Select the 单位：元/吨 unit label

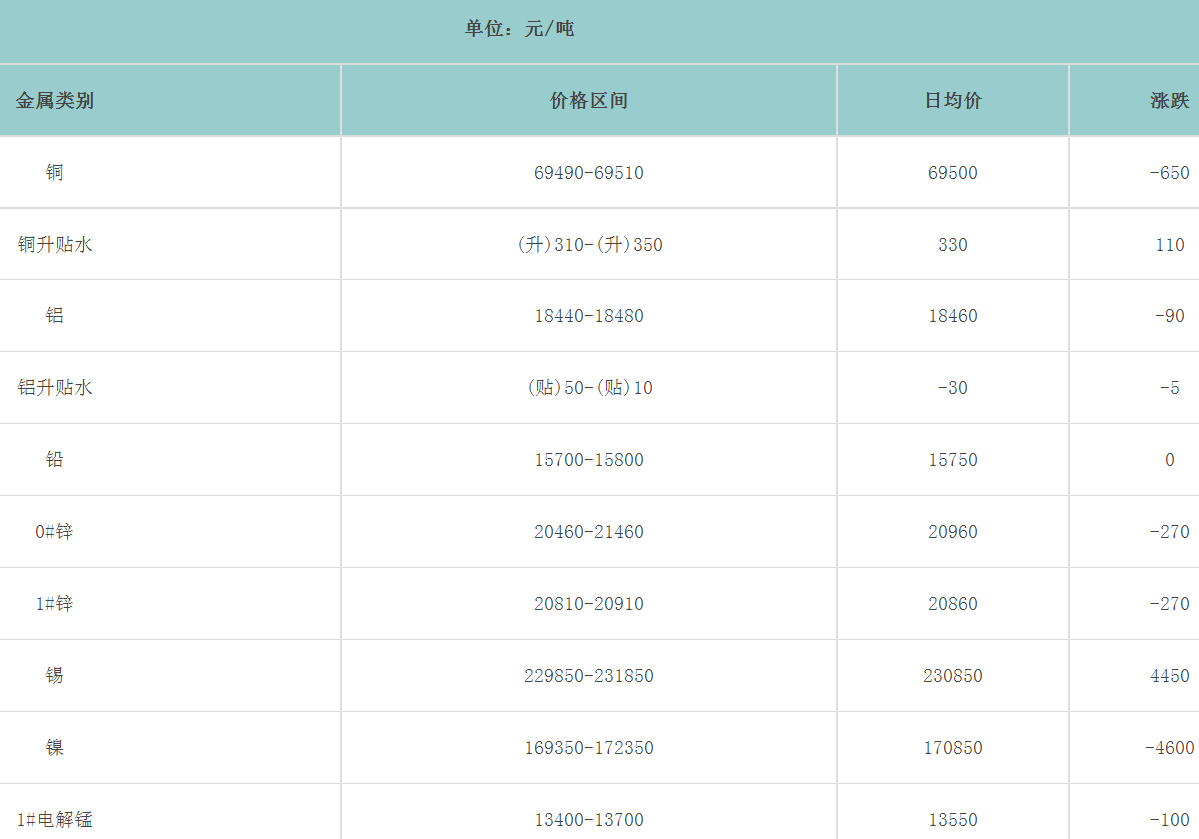(x=519, y=29)
